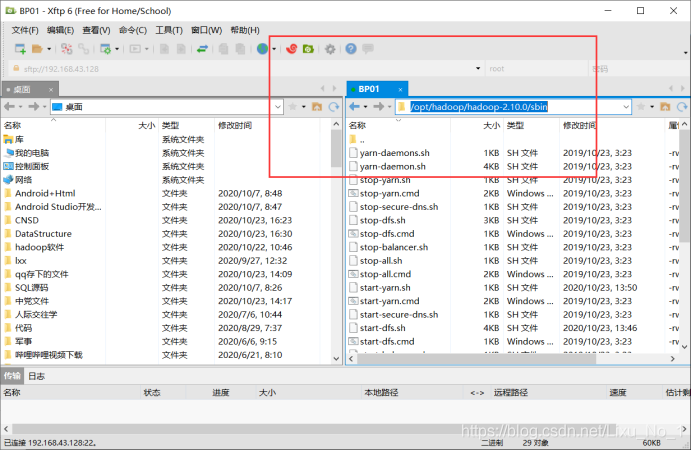Click the New Session icon

(x=20, y=49)
